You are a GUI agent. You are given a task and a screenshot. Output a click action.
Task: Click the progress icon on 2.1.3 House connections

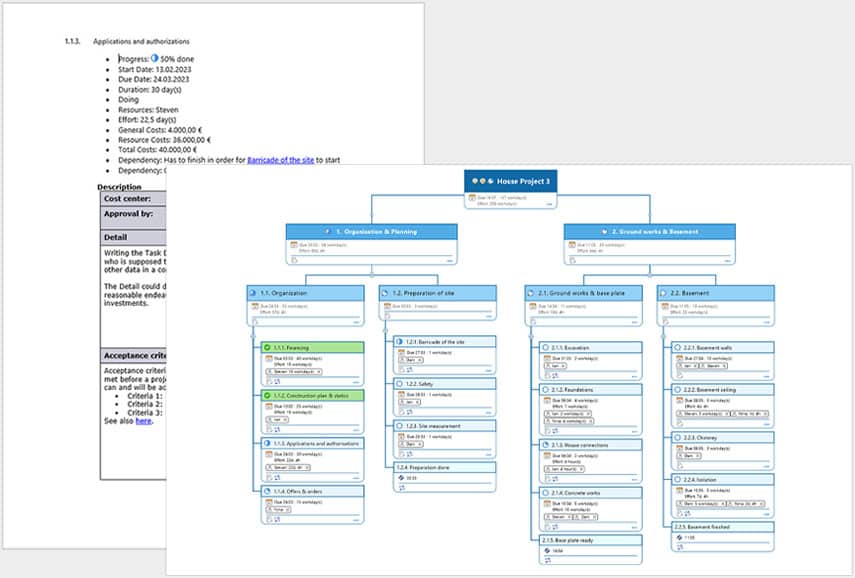pyautogui.click(x=544, y=445)
